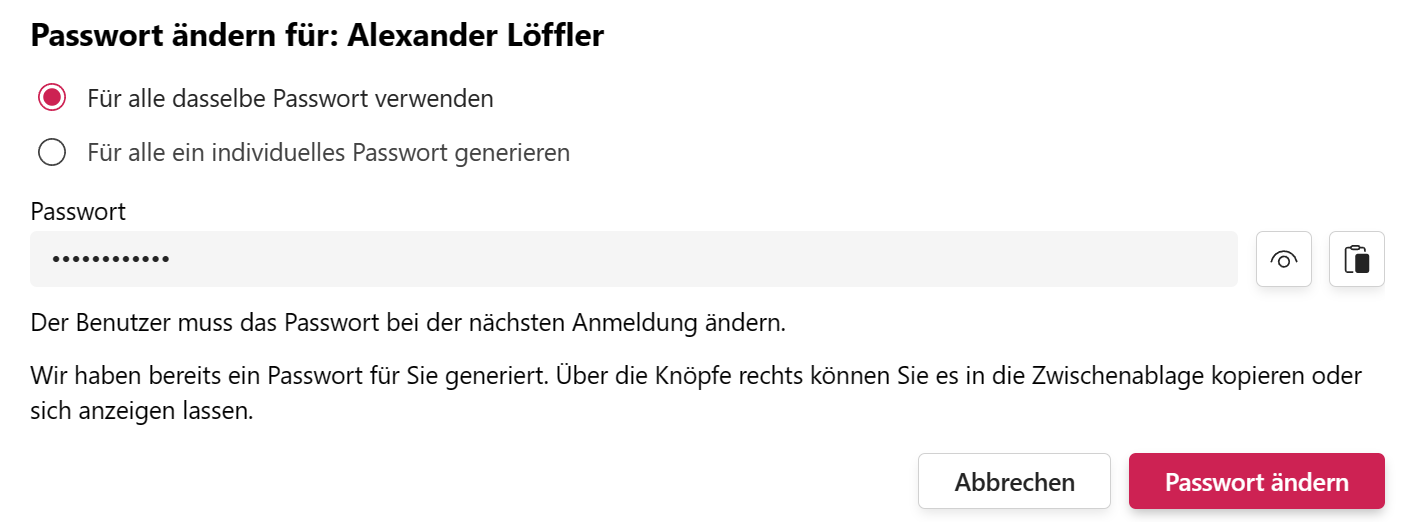
Task: Click the dialog heading 'Passwort ändern für'
Action: (x=184, y=36)
